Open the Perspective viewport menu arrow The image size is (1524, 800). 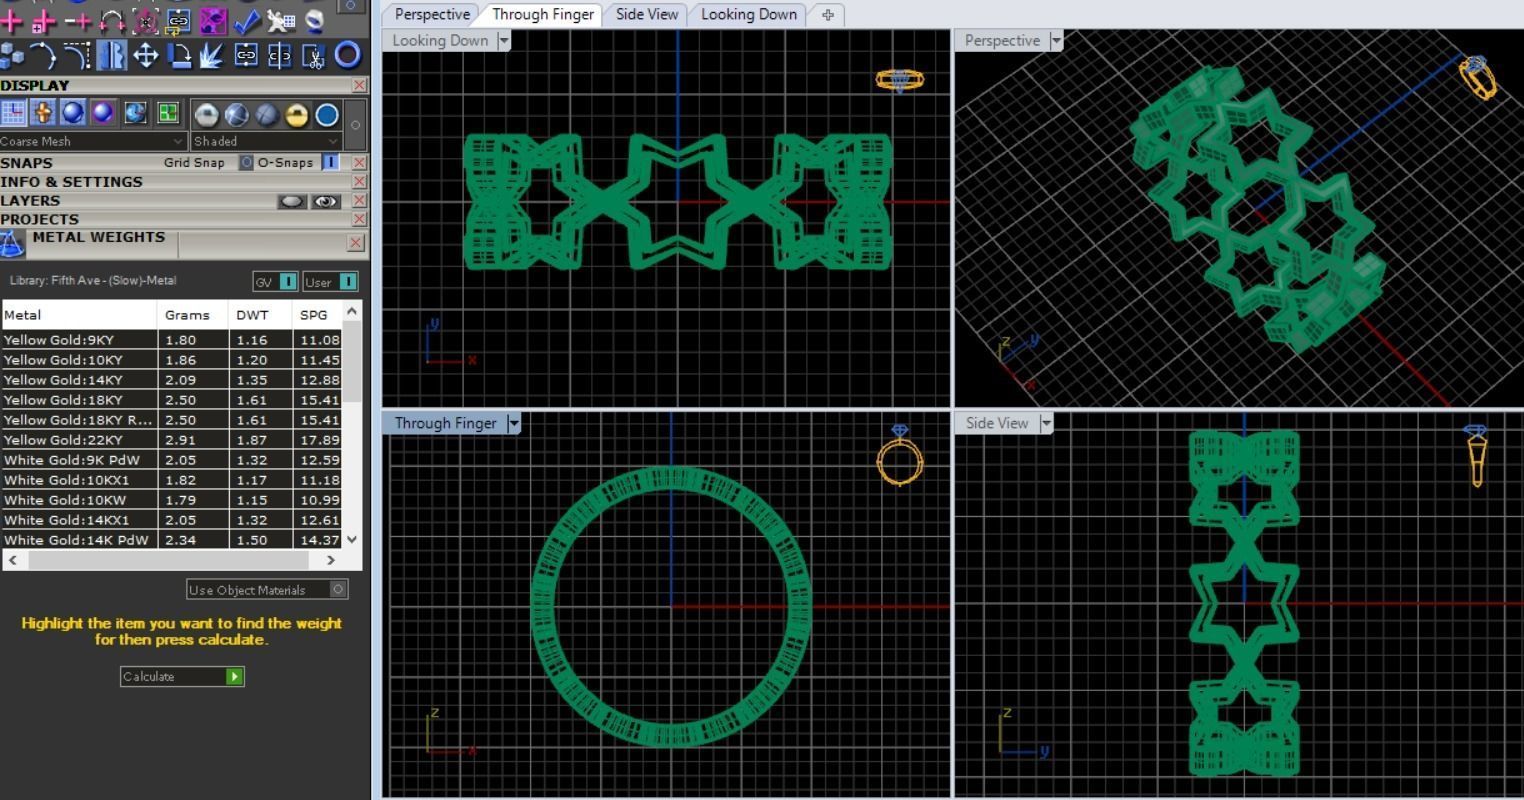1056,40
